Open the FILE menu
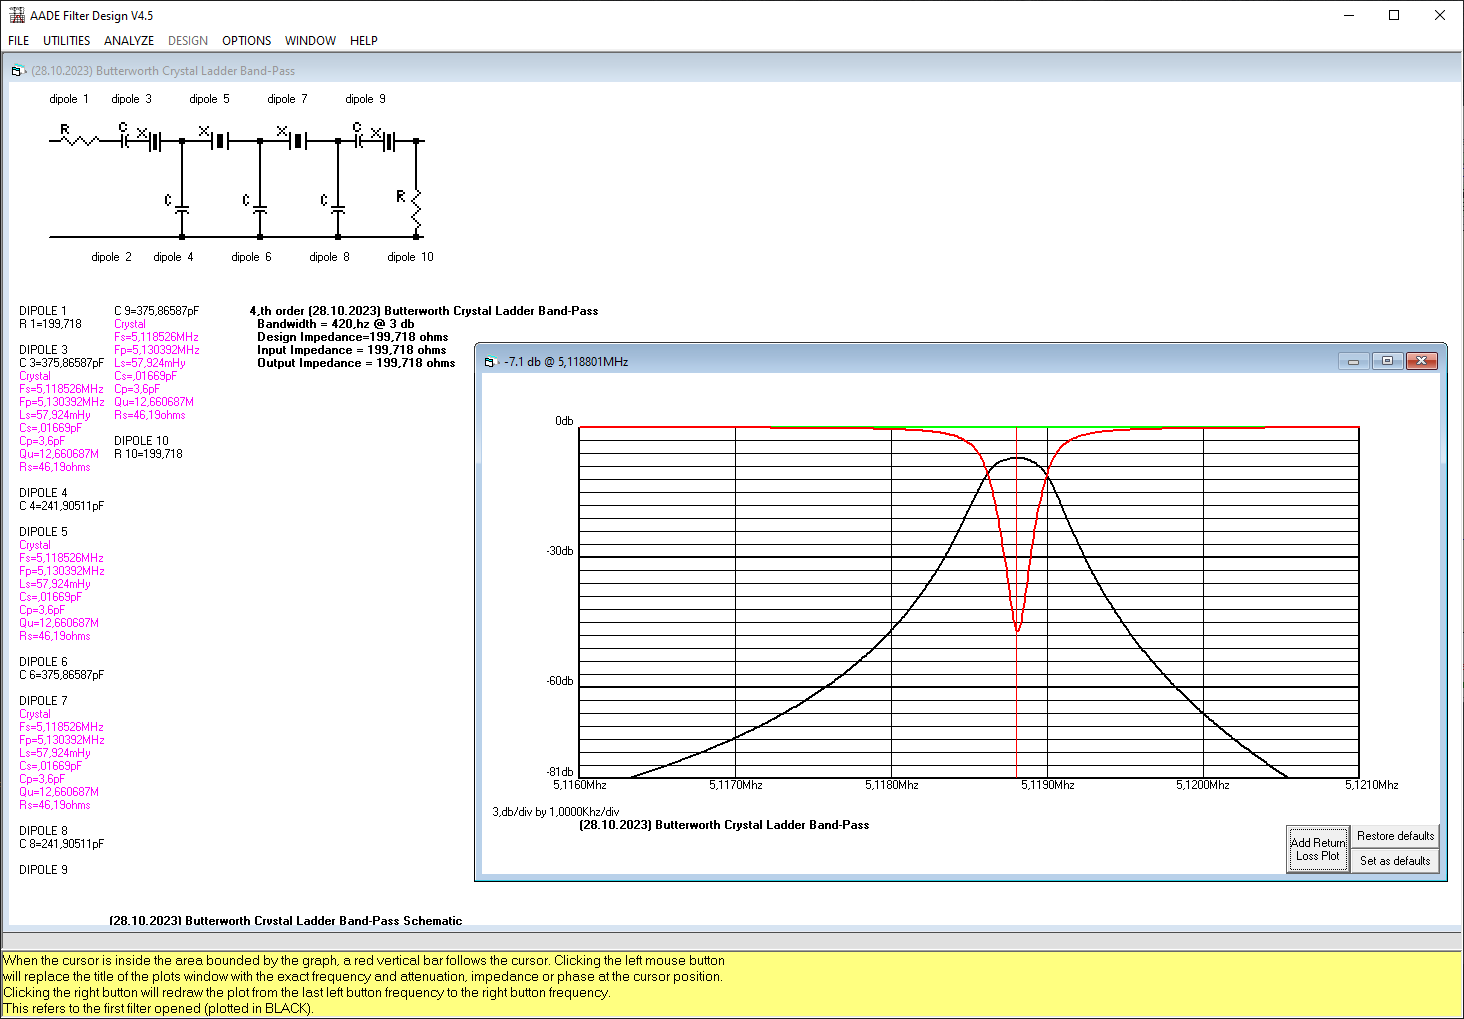This screenshot has height=1019, width=1464. pos(19,41)
